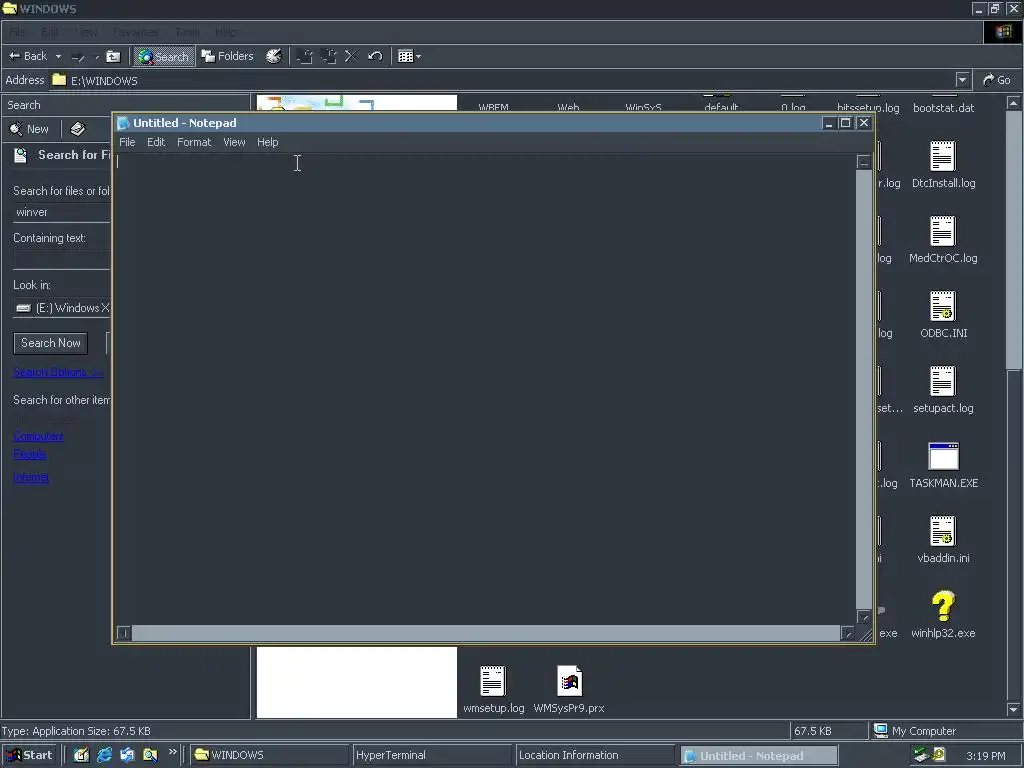Click the 3:19 PM system tray clock
Screen dimensions: 1024x768
[985, 756]
